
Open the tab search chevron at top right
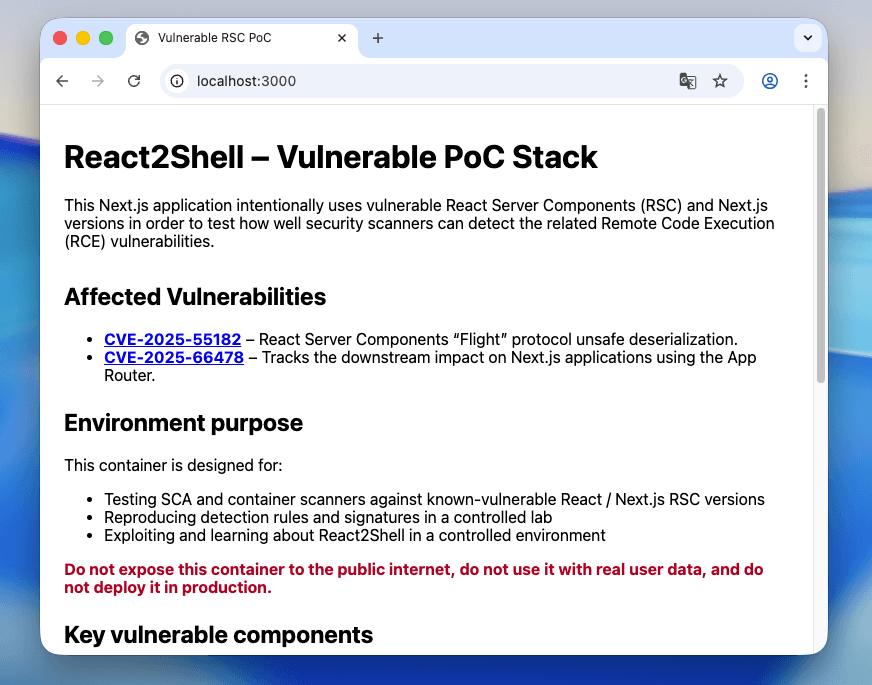point(807,38)
